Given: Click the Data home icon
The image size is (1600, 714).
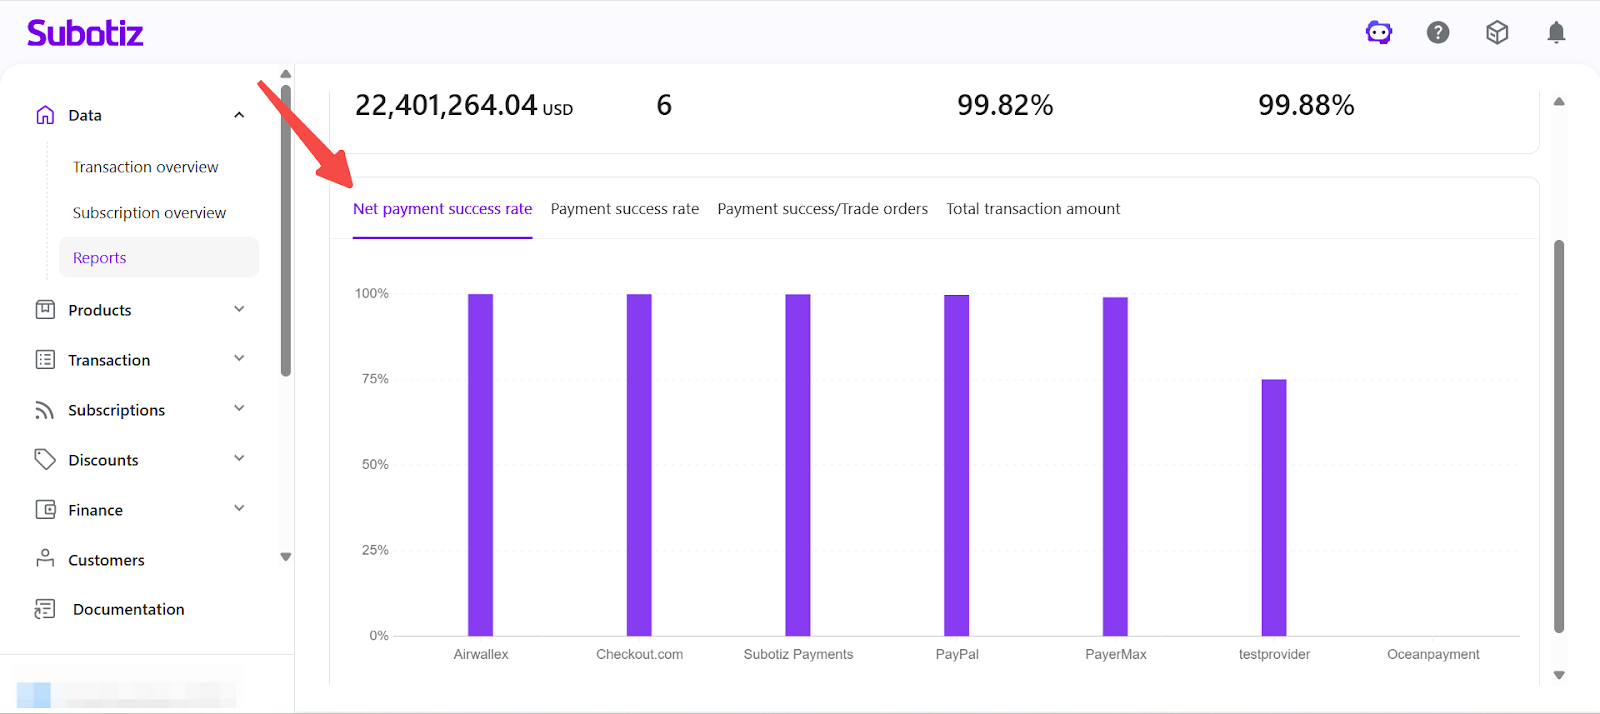Looking at the screenshot, I should 45,115.
